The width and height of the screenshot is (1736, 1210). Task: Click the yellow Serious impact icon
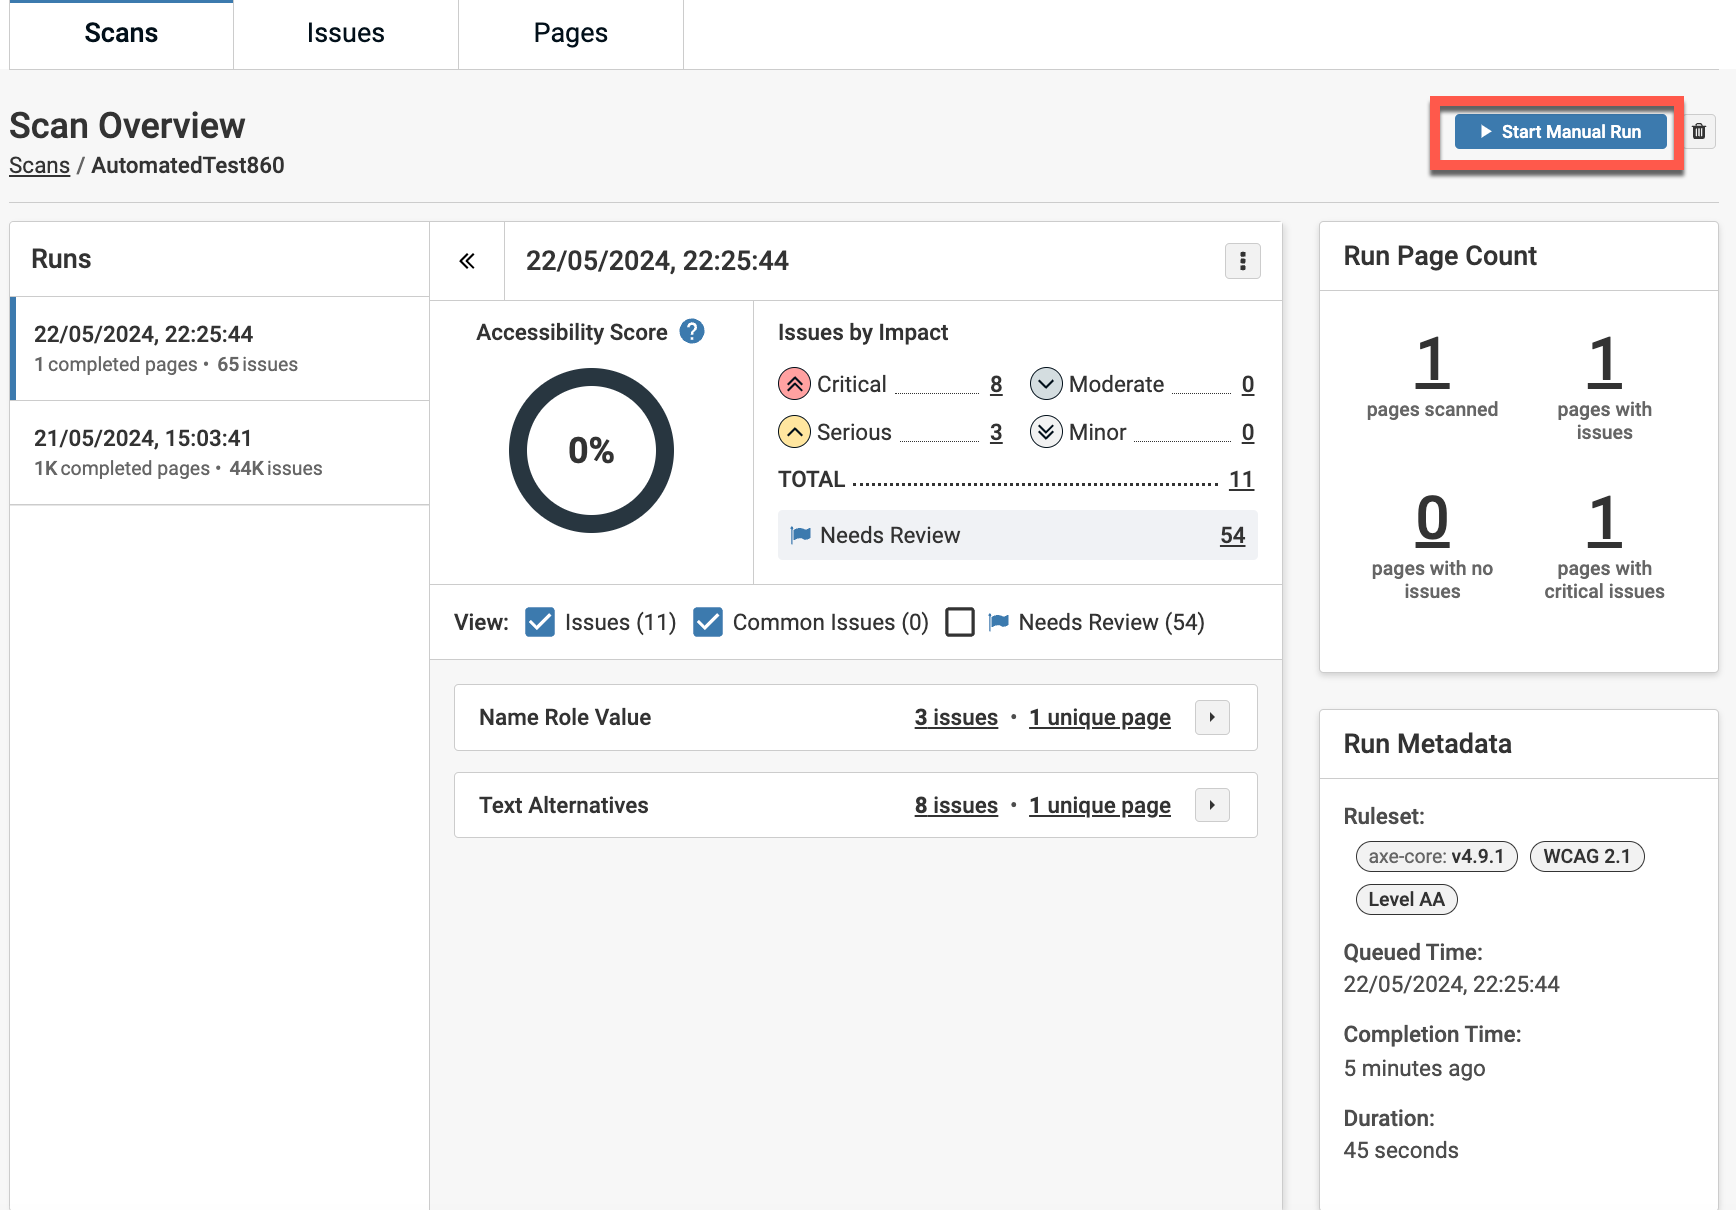pos(794,432)
